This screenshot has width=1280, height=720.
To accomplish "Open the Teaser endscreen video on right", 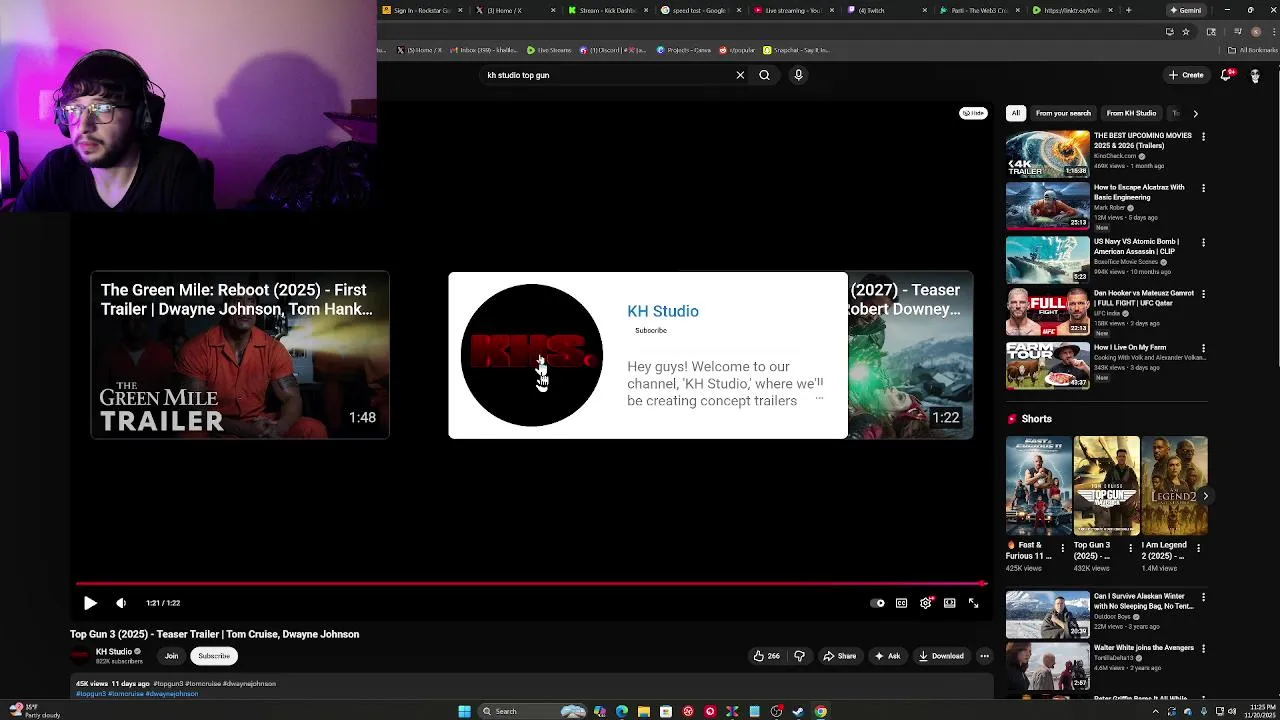I will [910, 355].
